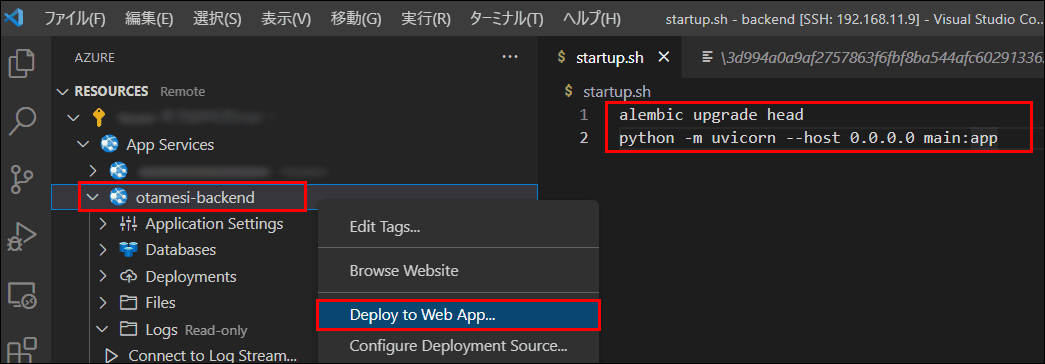This screenshot has height=364, width=1045.
Task: Click line number 2 in gutter
Action: pyautogui.click(x=584, y=139)
